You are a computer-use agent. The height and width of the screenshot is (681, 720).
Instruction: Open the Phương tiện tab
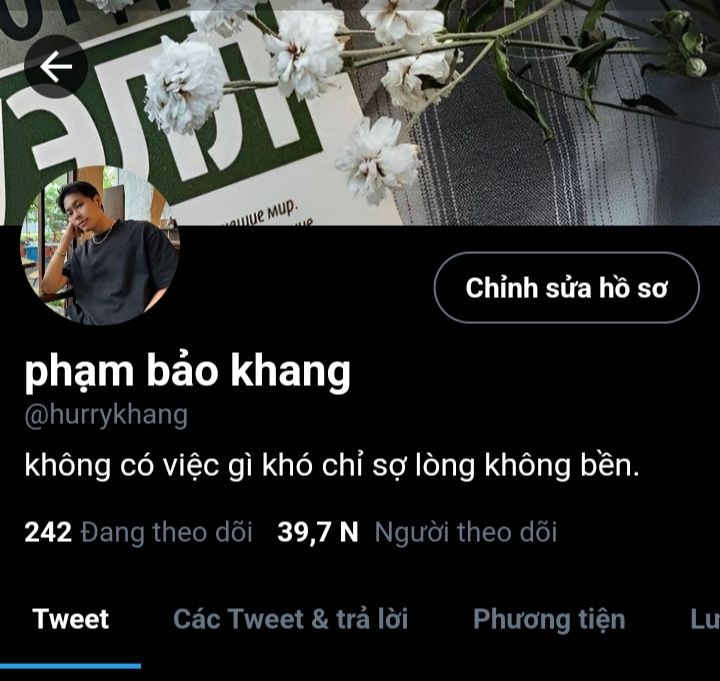coord(549,619)
